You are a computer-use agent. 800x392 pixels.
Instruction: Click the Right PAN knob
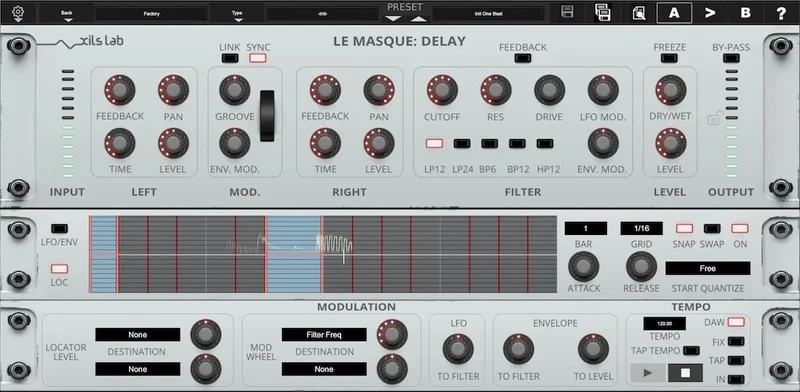379,90
